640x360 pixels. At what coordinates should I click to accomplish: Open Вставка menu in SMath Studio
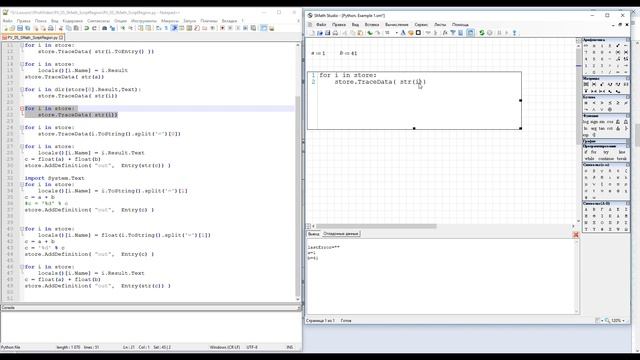(372, 24)
